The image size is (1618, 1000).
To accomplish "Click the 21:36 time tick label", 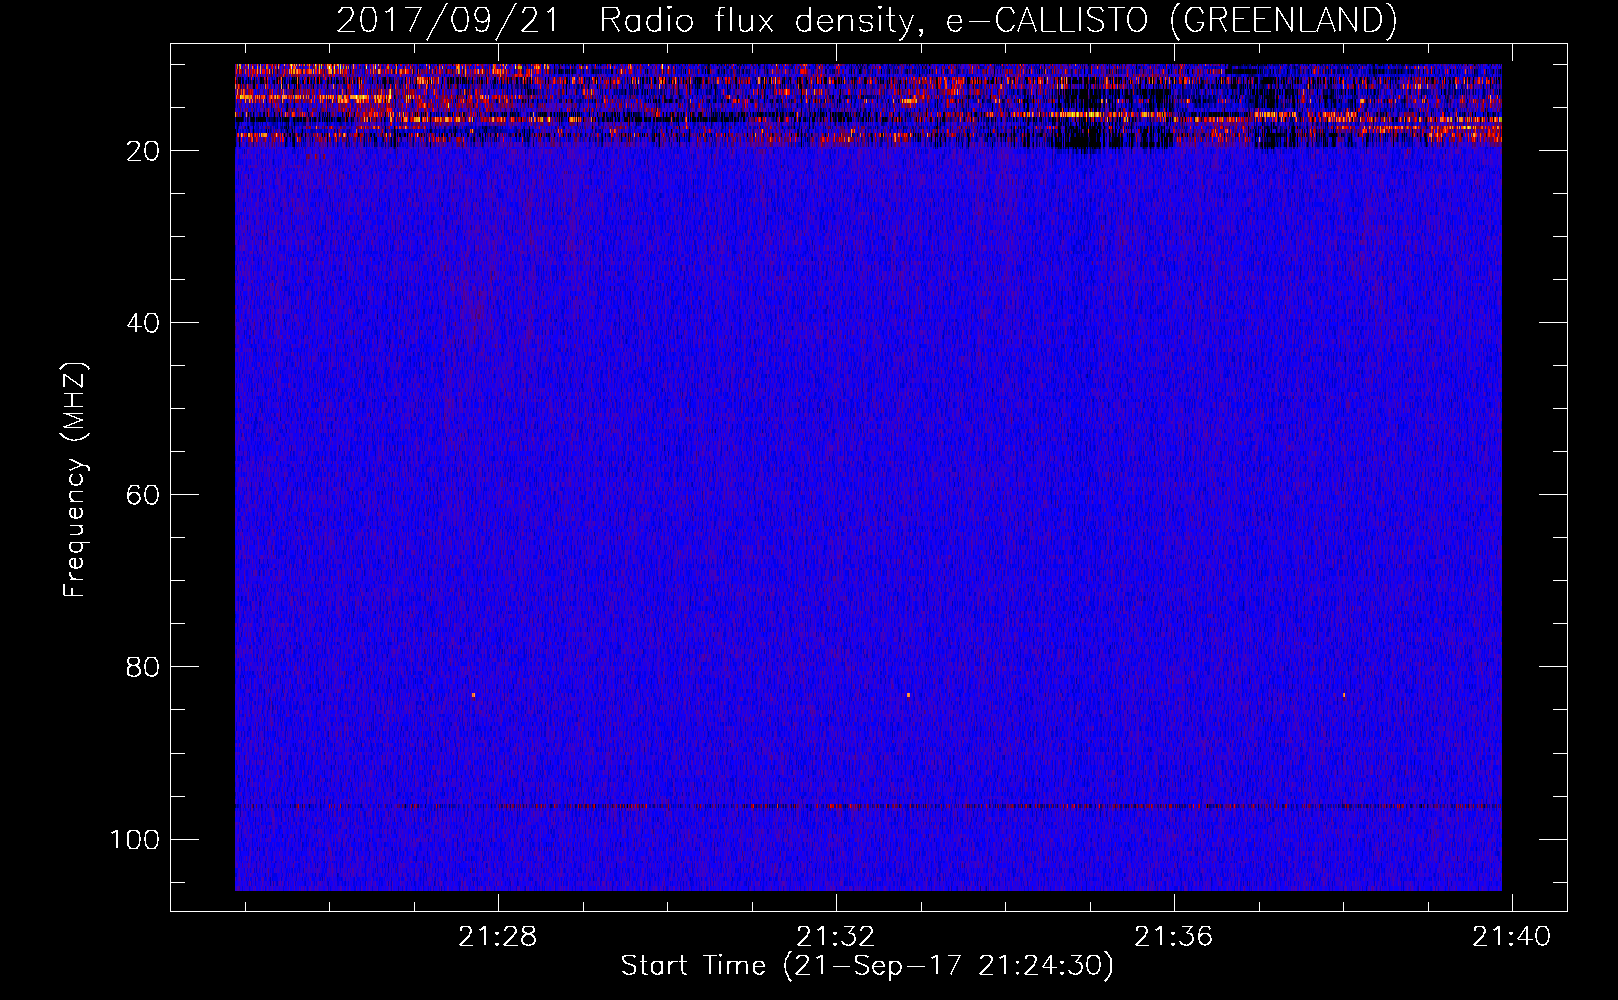I will click(x=1173, y=936).
